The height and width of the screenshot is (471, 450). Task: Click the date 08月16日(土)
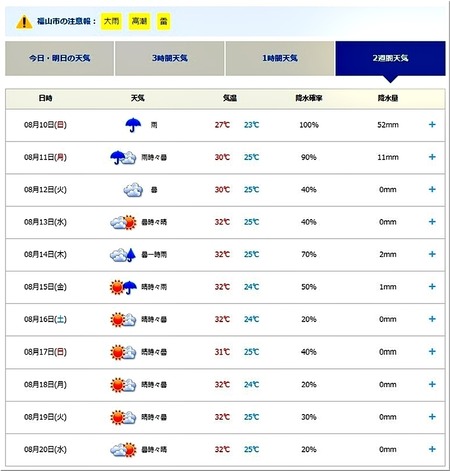(45, 319)
